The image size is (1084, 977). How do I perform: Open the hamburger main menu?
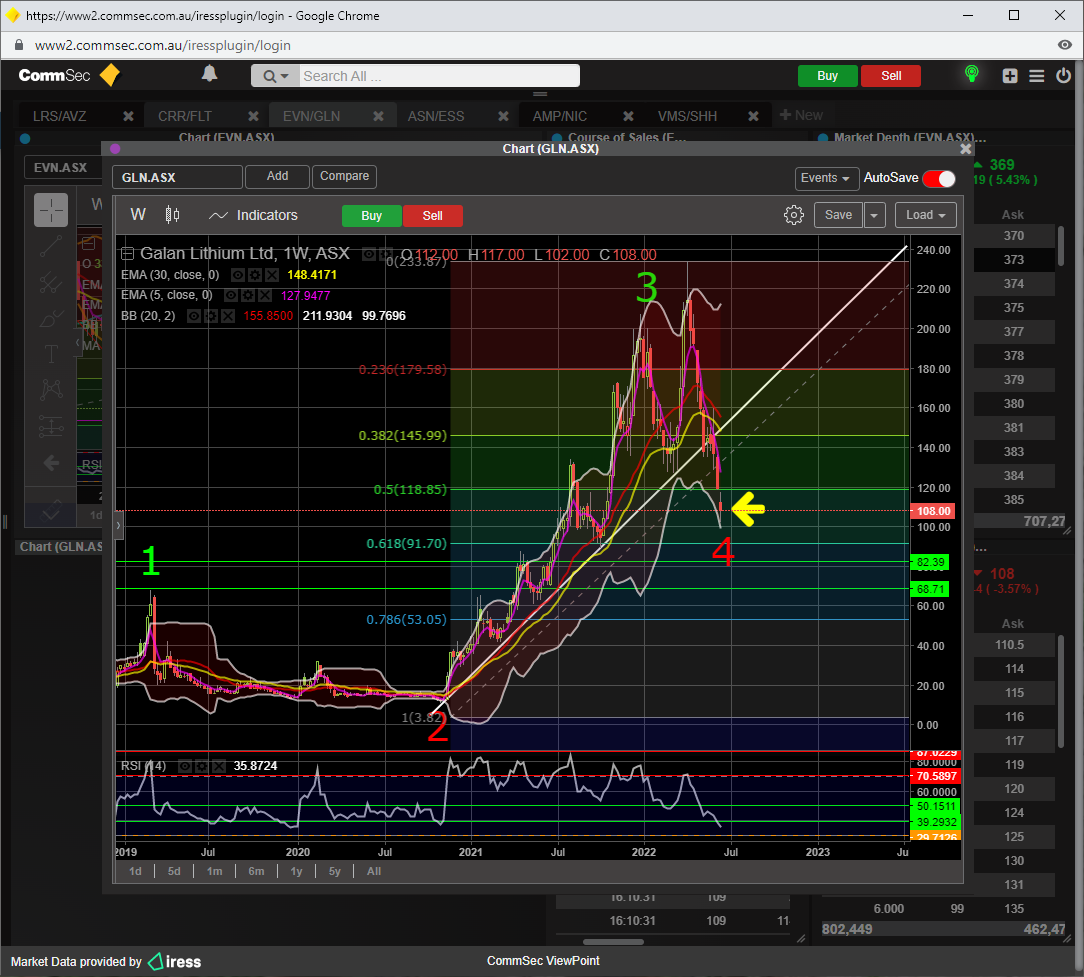tap(1036, 76)
